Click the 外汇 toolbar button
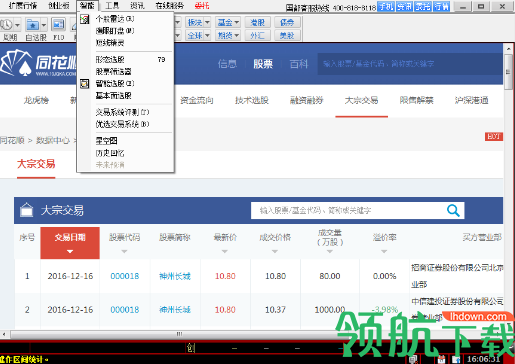Screen dimensions: 515x364 258,35
